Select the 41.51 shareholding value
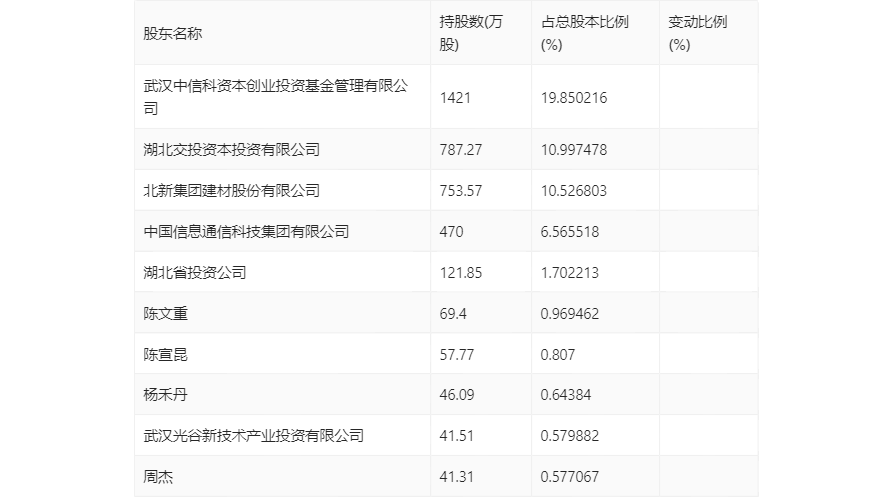893x497 pixels. click(456, 436)
